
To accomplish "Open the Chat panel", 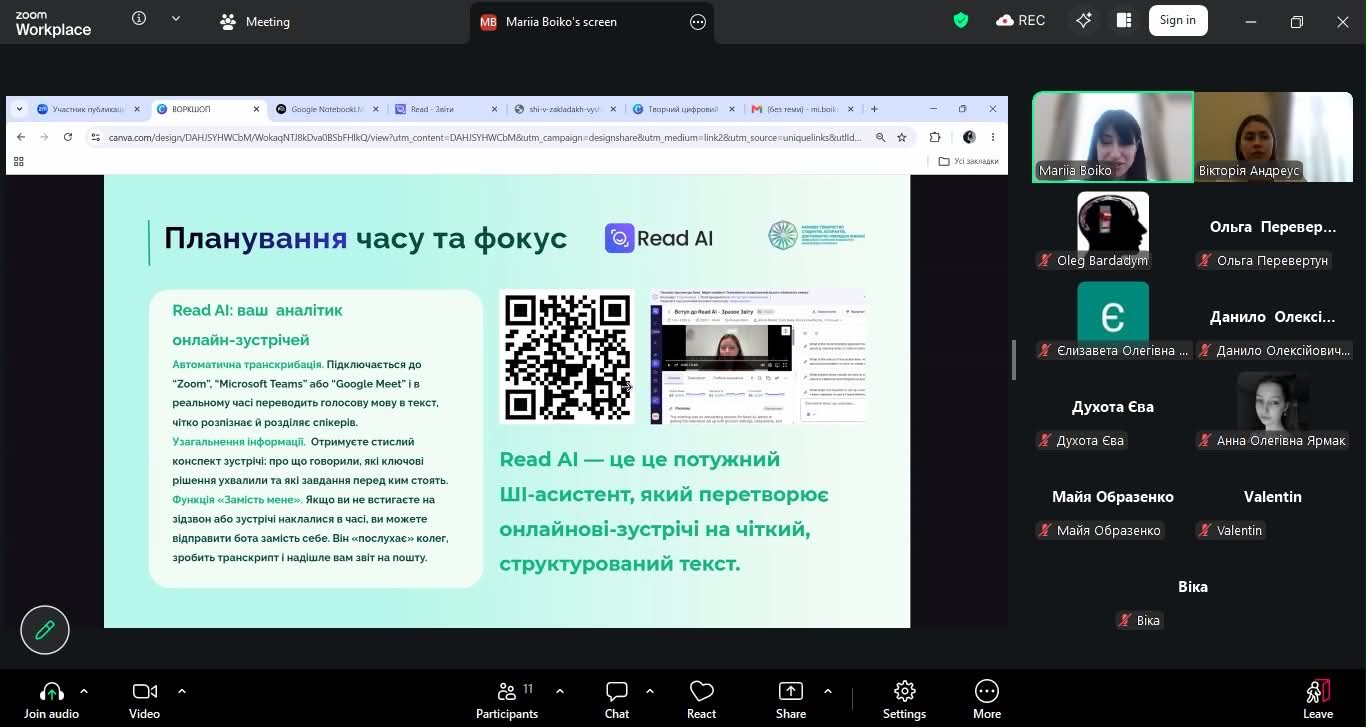I will point(617,699).
